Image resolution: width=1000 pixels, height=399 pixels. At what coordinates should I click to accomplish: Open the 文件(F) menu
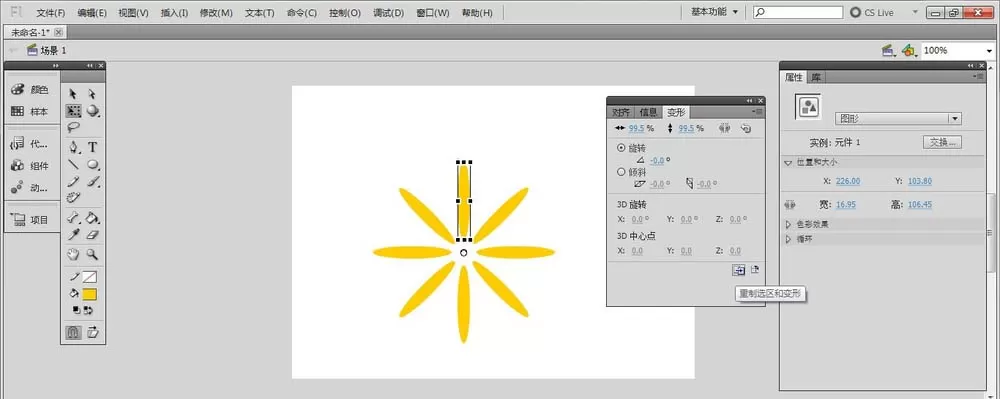pos(51,13)
